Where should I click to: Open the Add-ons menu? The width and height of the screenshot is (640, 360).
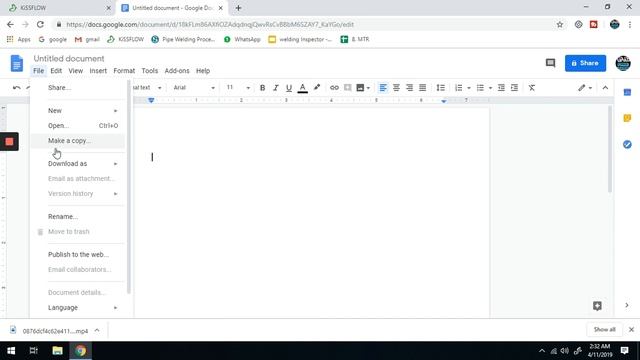[x=177, y=71]
